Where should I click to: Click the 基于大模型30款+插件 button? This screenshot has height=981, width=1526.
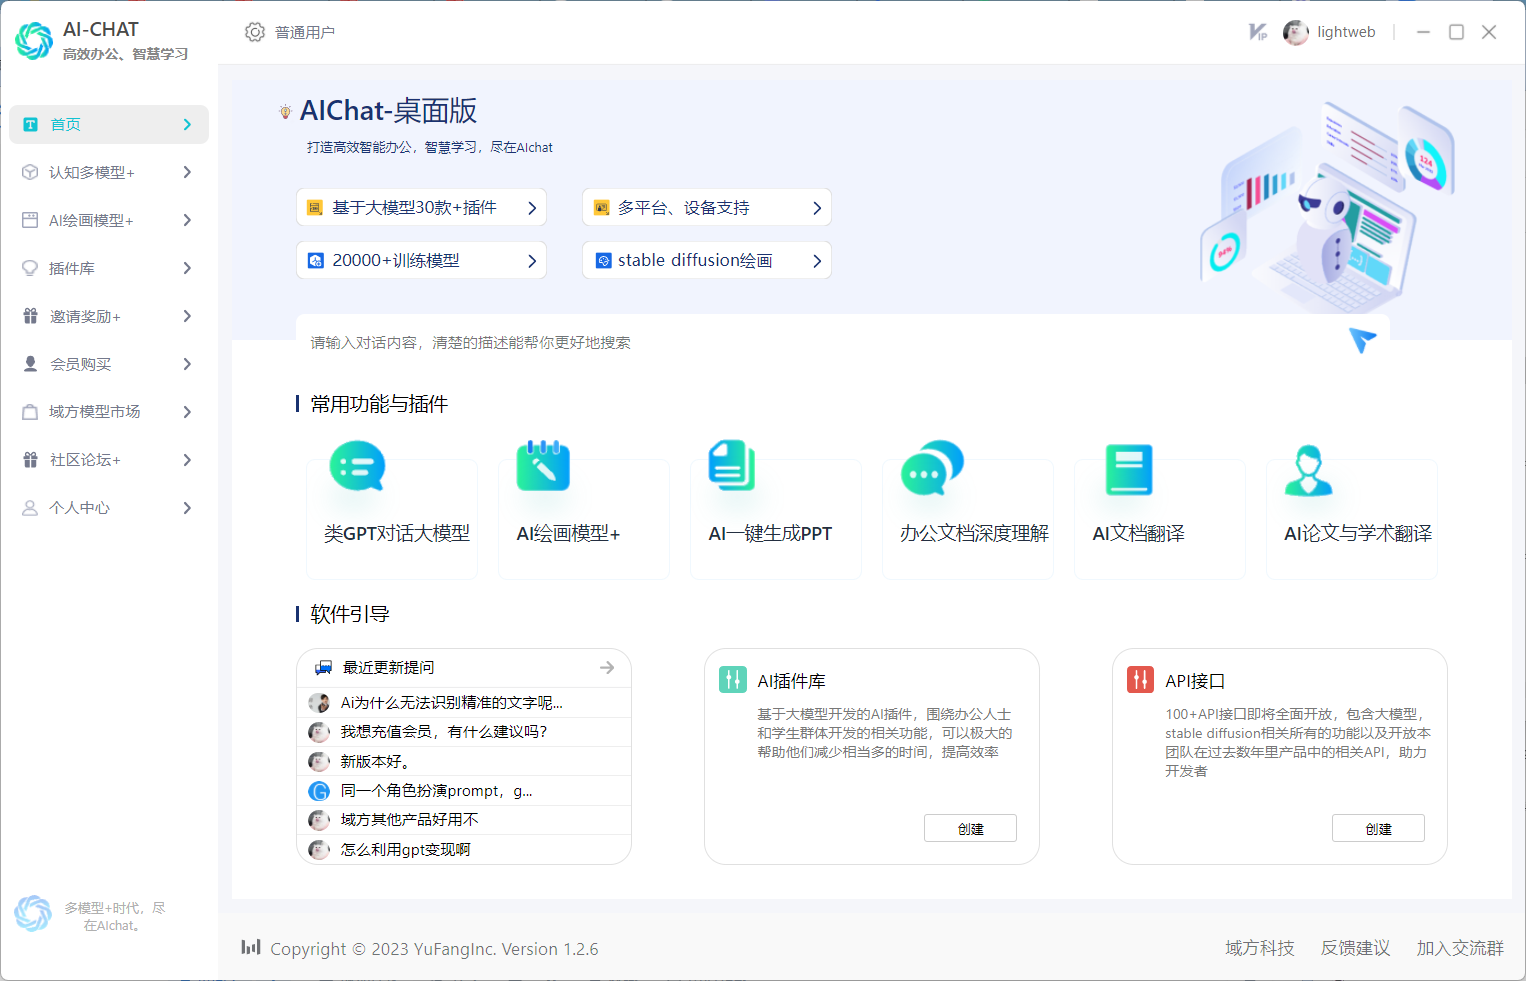click(421, 207)
